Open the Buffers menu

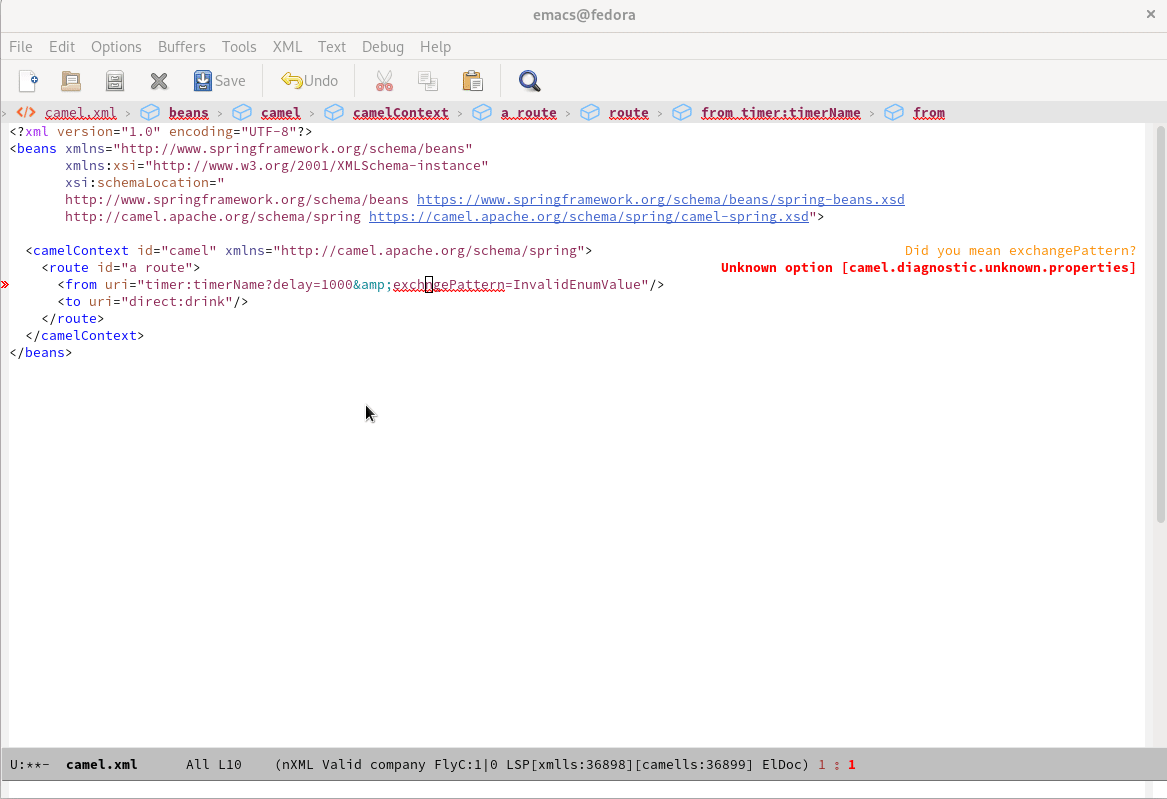(x=181, y=47)
